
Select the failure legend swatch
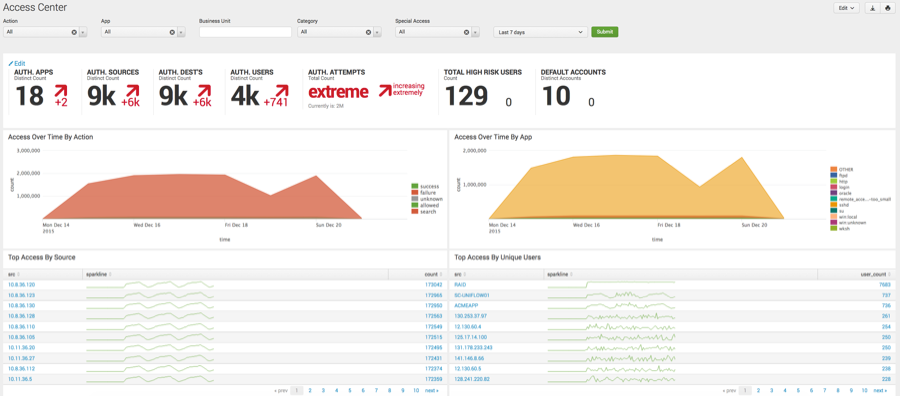[x=414, y=193]
